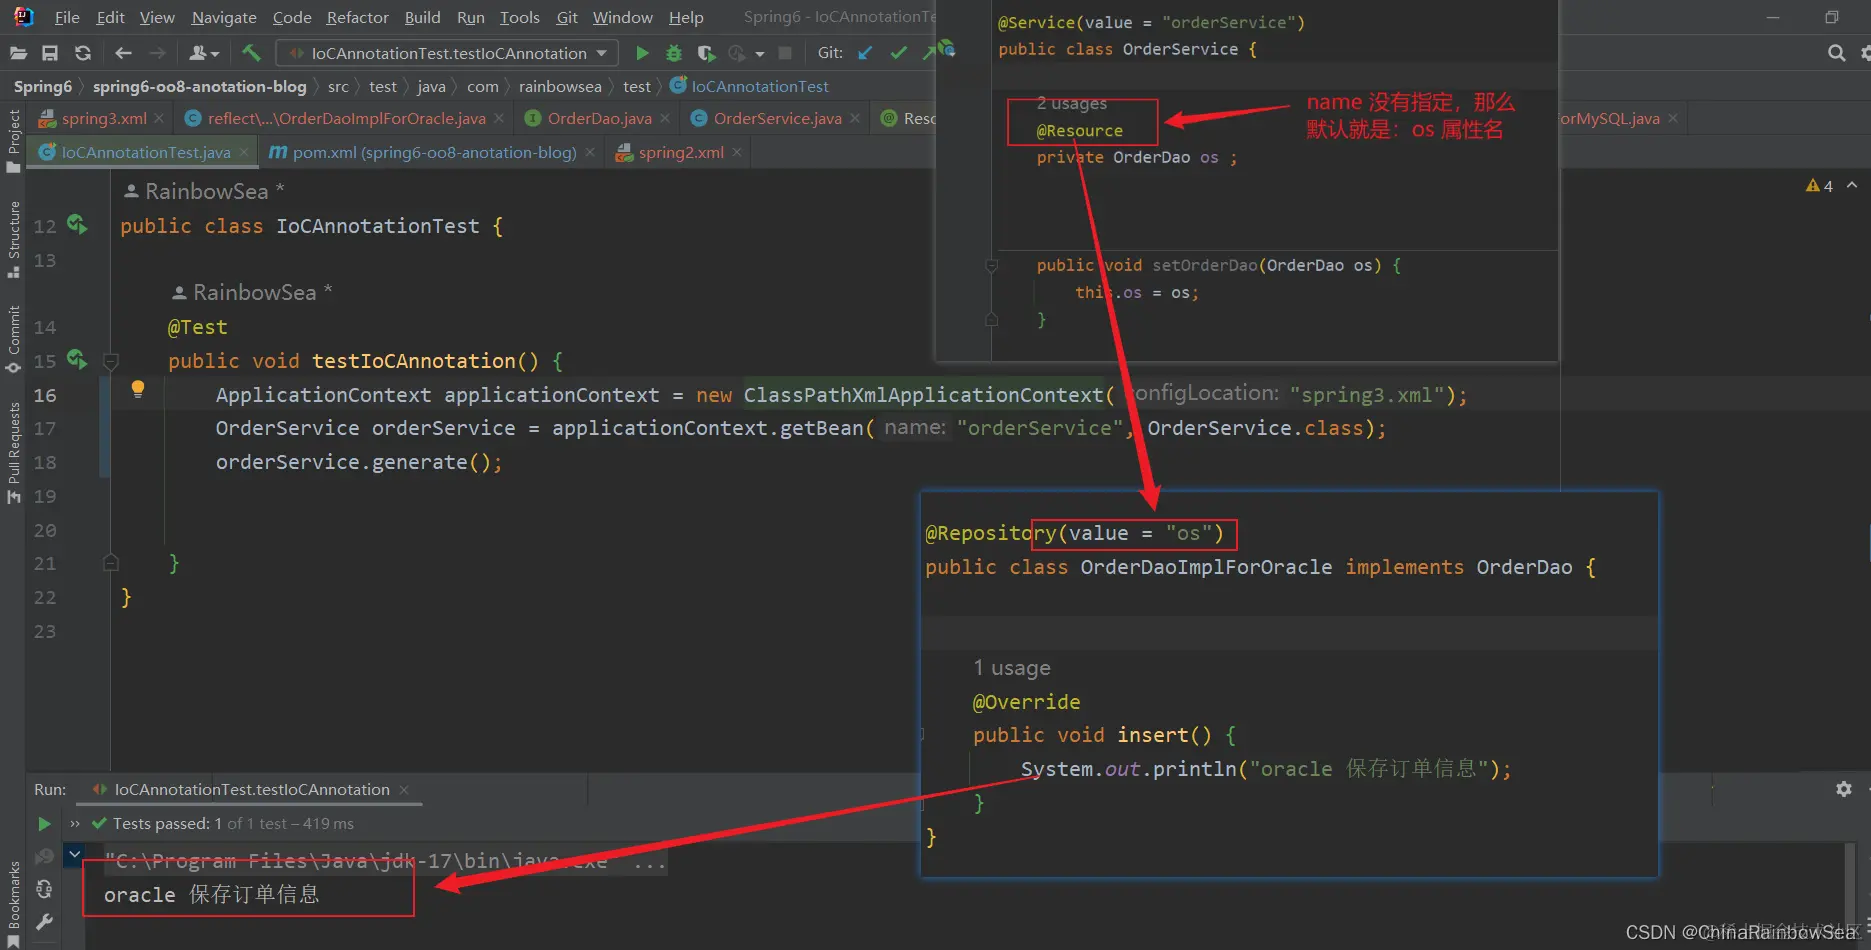Click spring6-oo8-anotation-blog breadcrumb
The height and width of the screenshot is (950, 1871).
(200, 86)
